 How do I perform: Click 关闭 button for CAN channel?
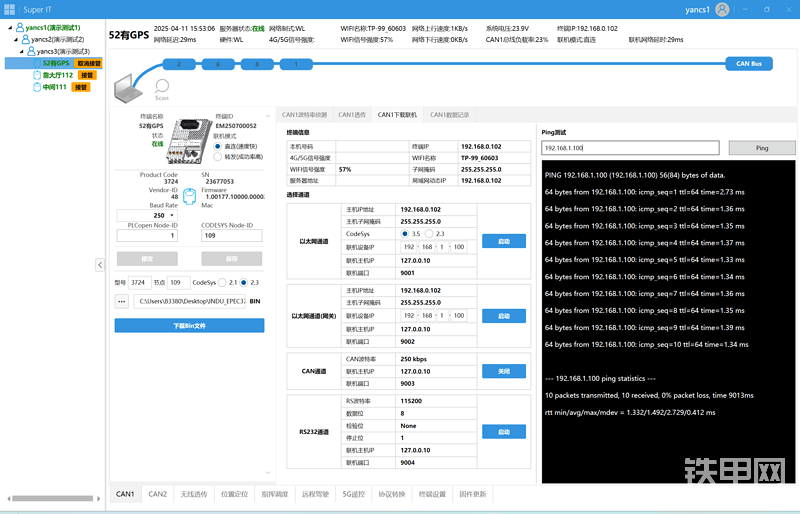(x=503, y=370)
